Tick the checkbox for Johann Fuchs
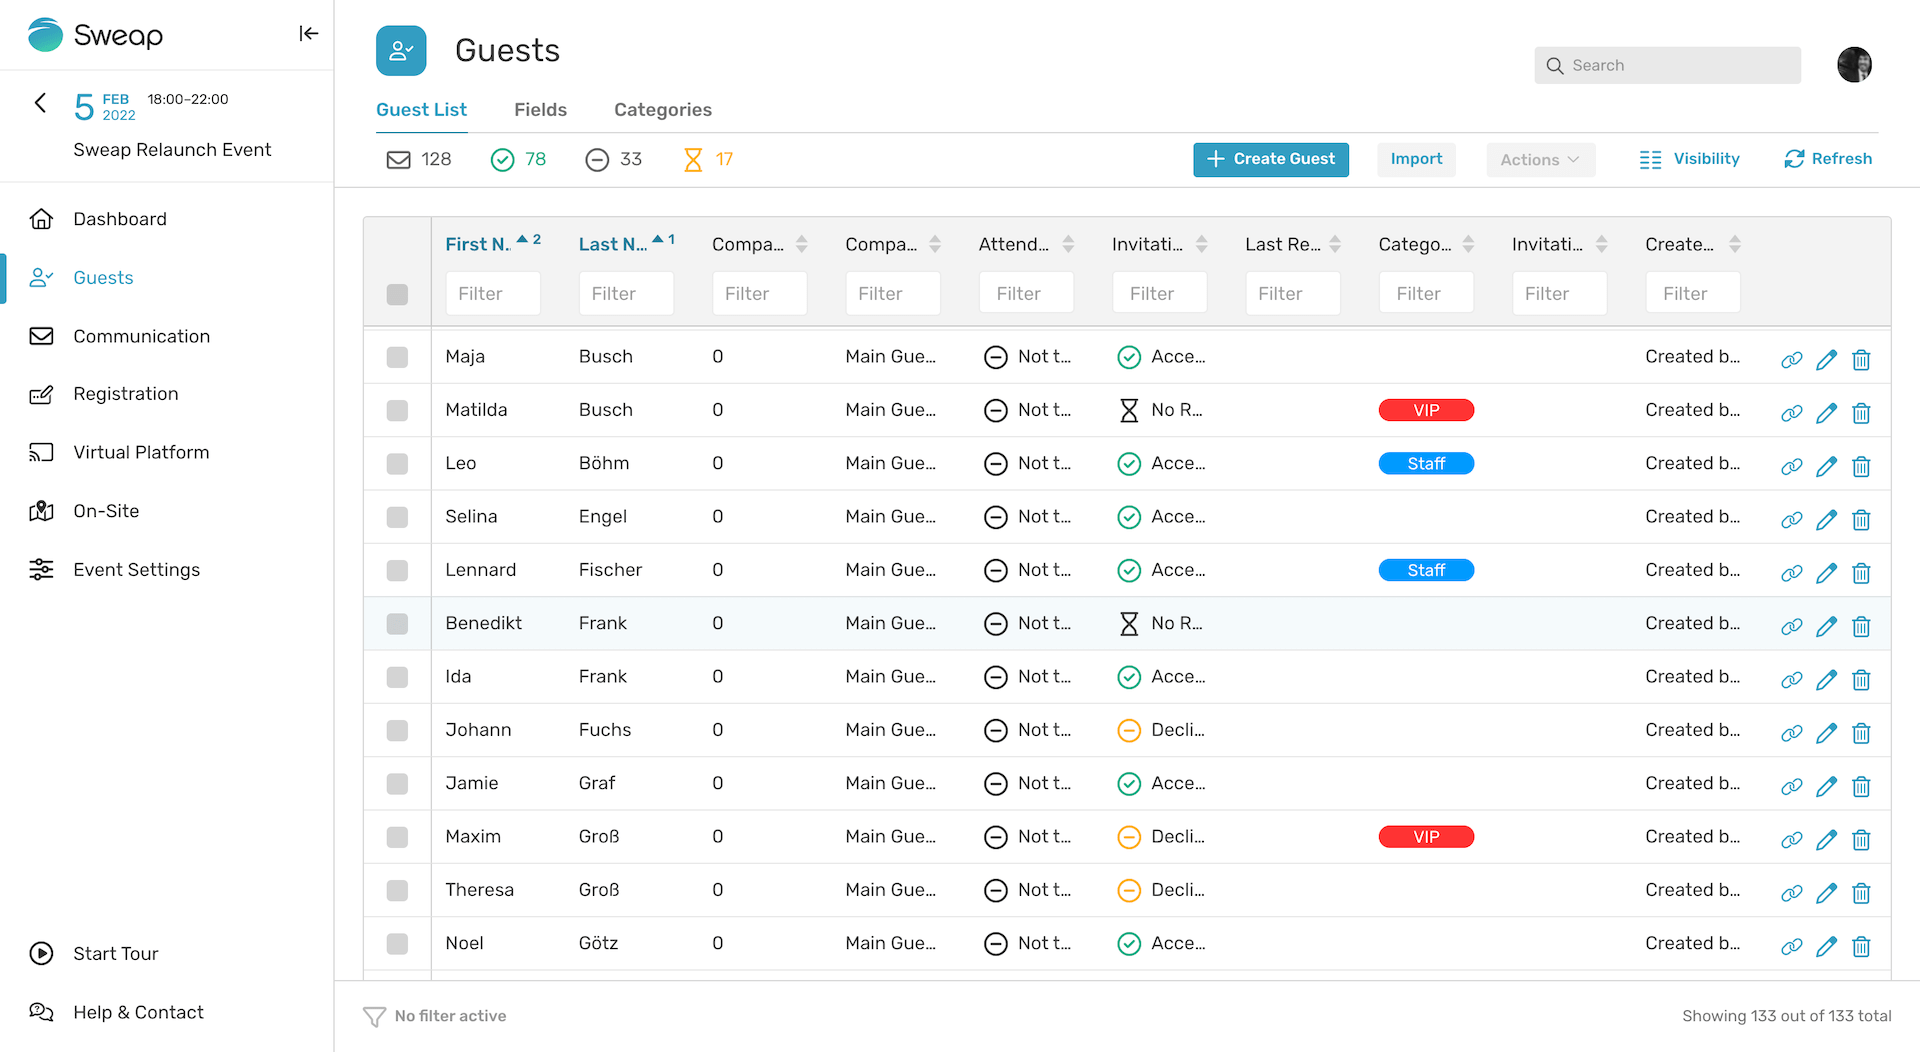Viewport: 1920px width, 1052px height. click(397, 730)
